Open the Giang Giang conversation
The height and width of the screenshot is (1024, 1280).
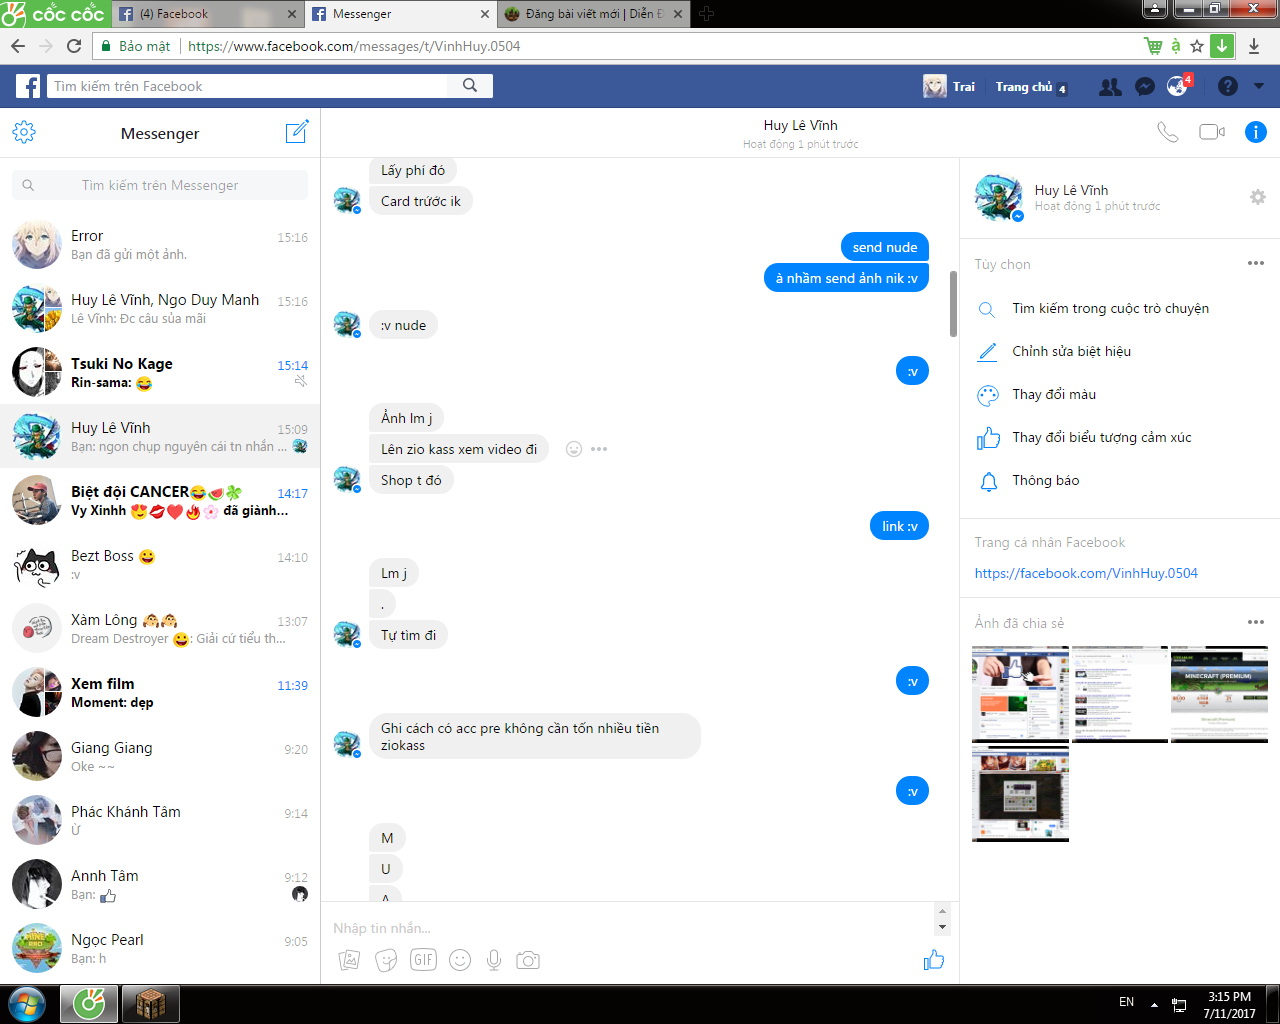160,757
